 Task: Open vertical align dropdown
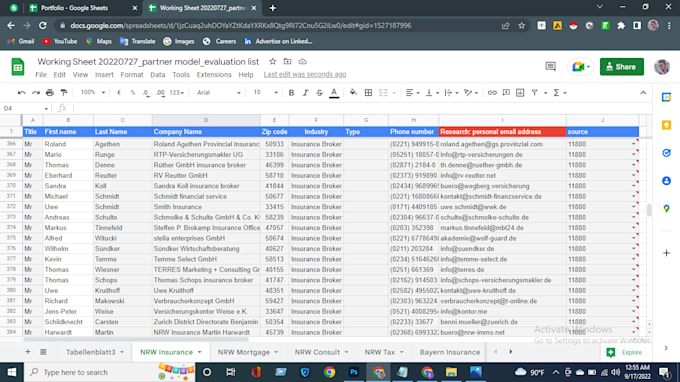432,93
